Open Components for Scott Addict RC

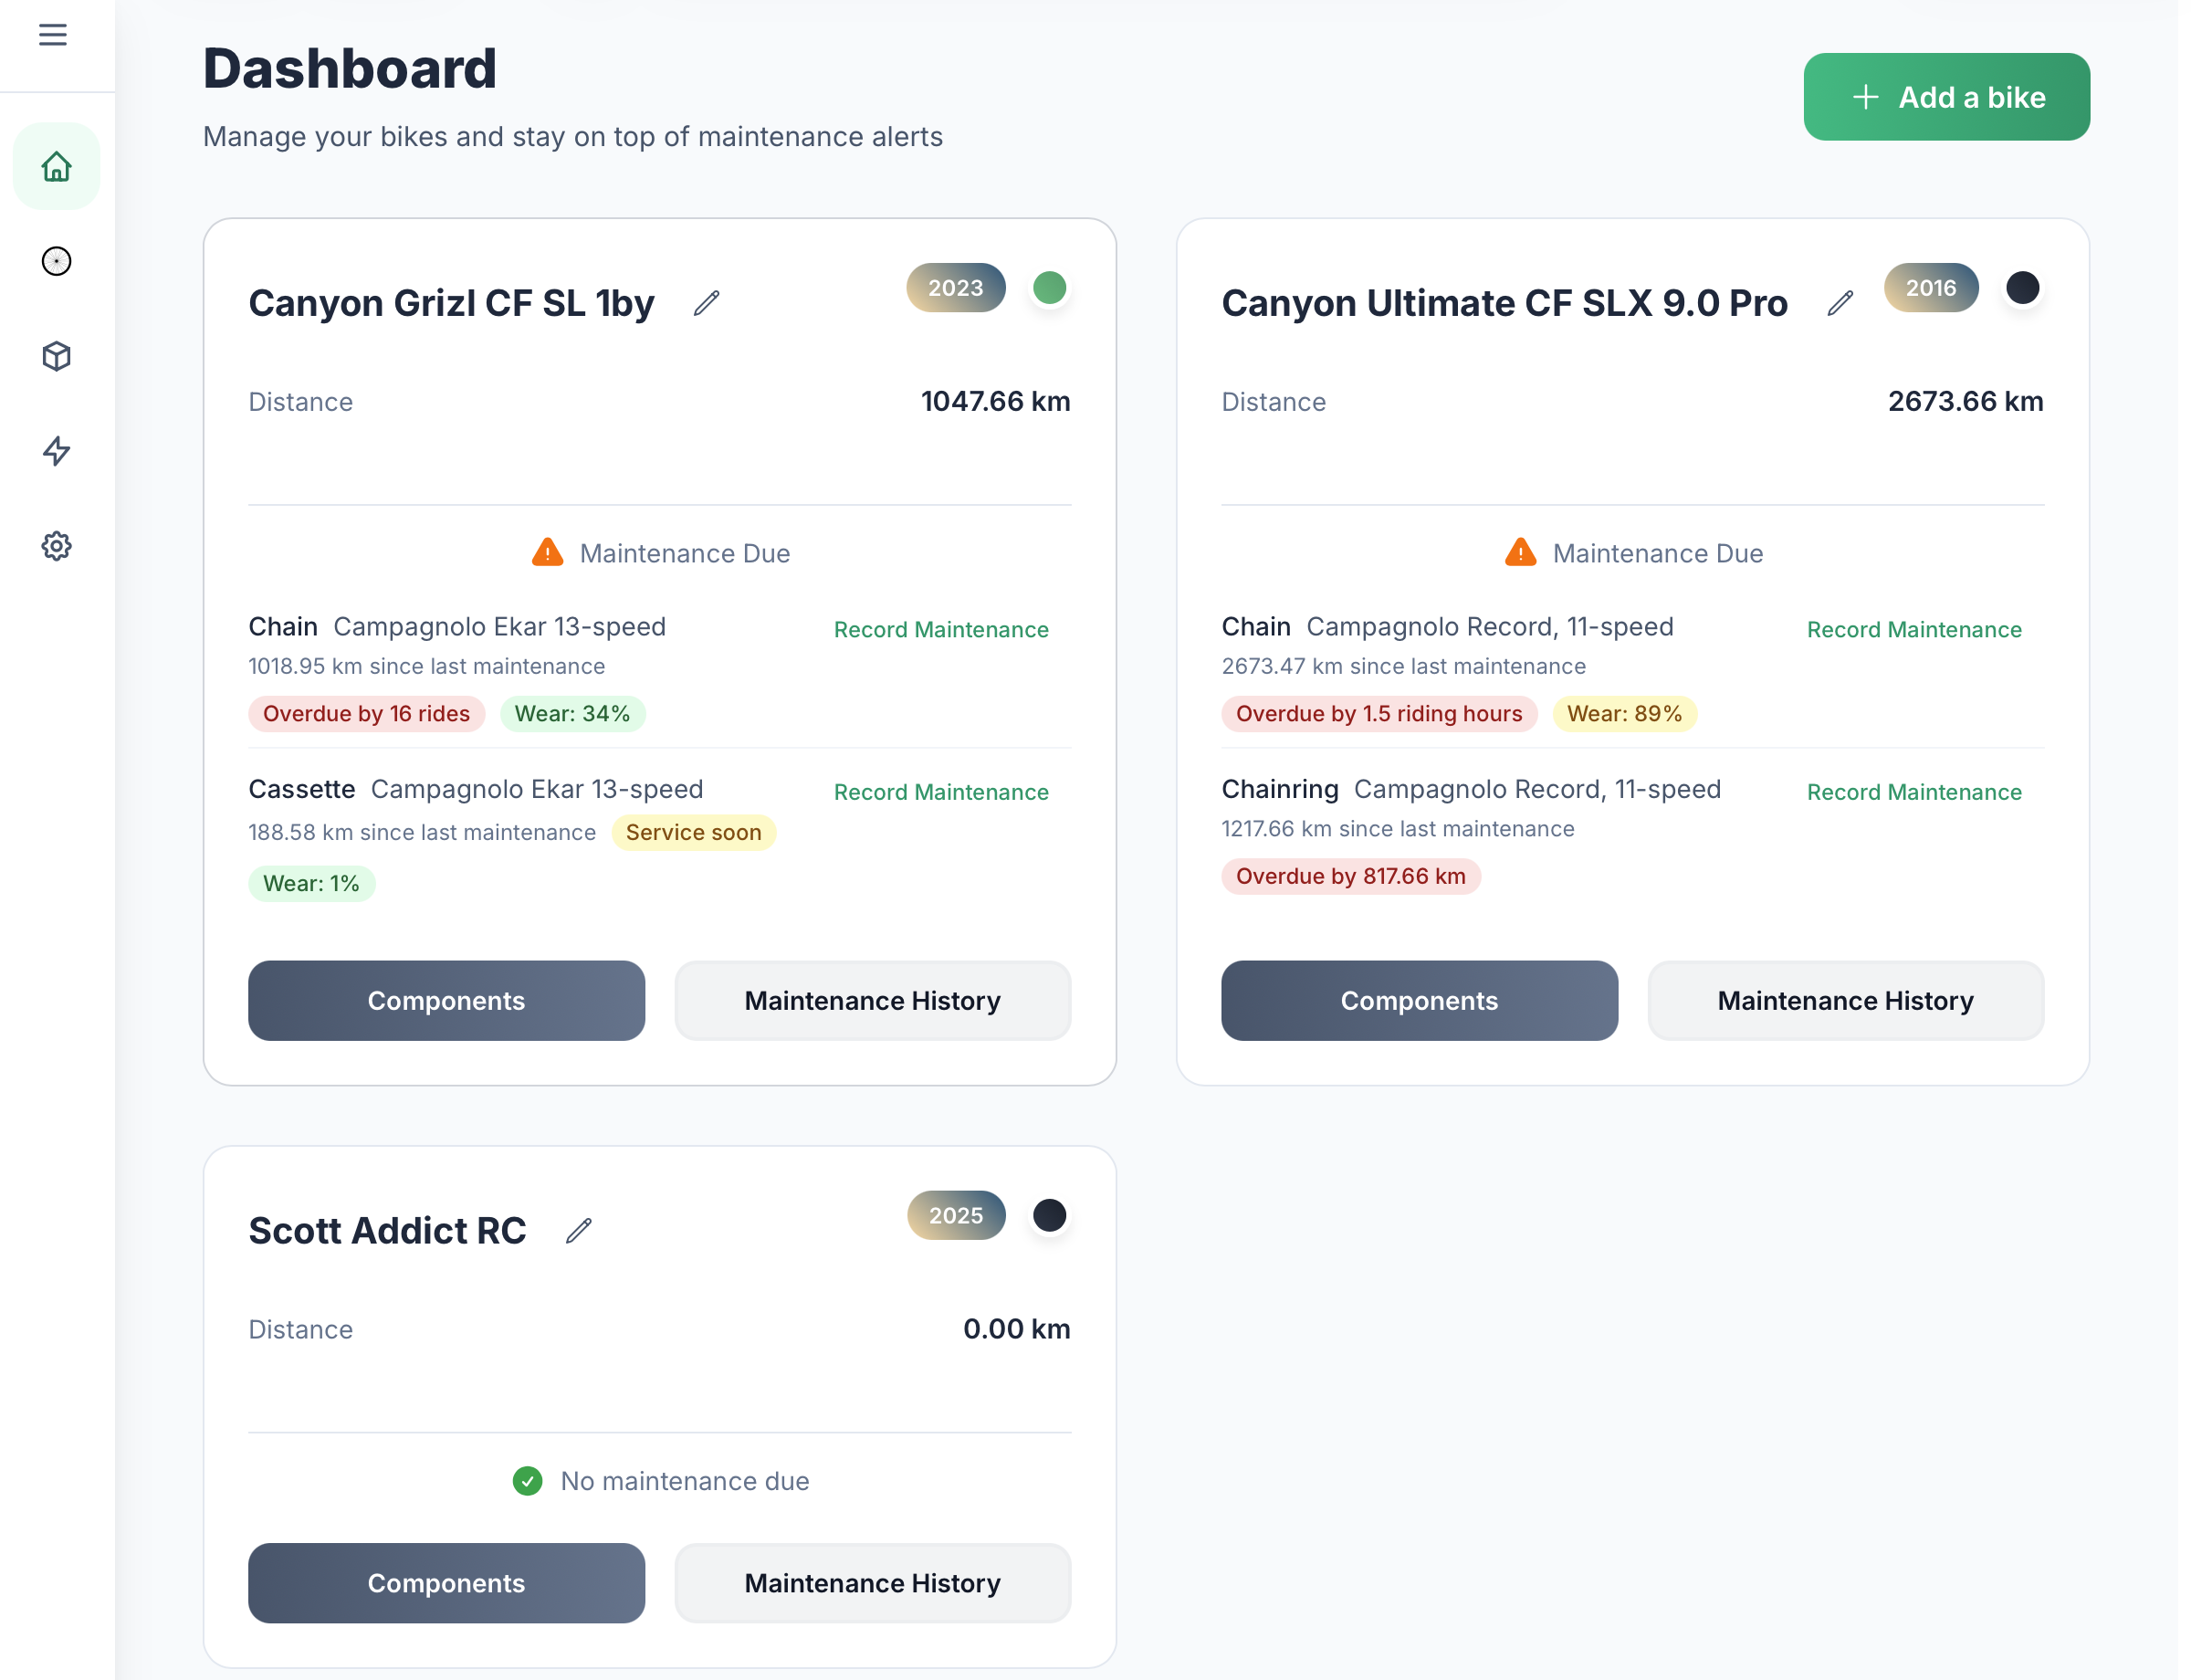point(446,1583)
